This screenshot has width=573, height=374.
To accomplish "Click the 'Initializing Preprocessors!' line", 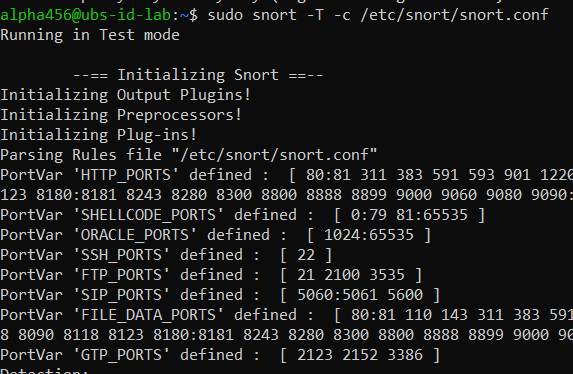I will pos(121,115).
